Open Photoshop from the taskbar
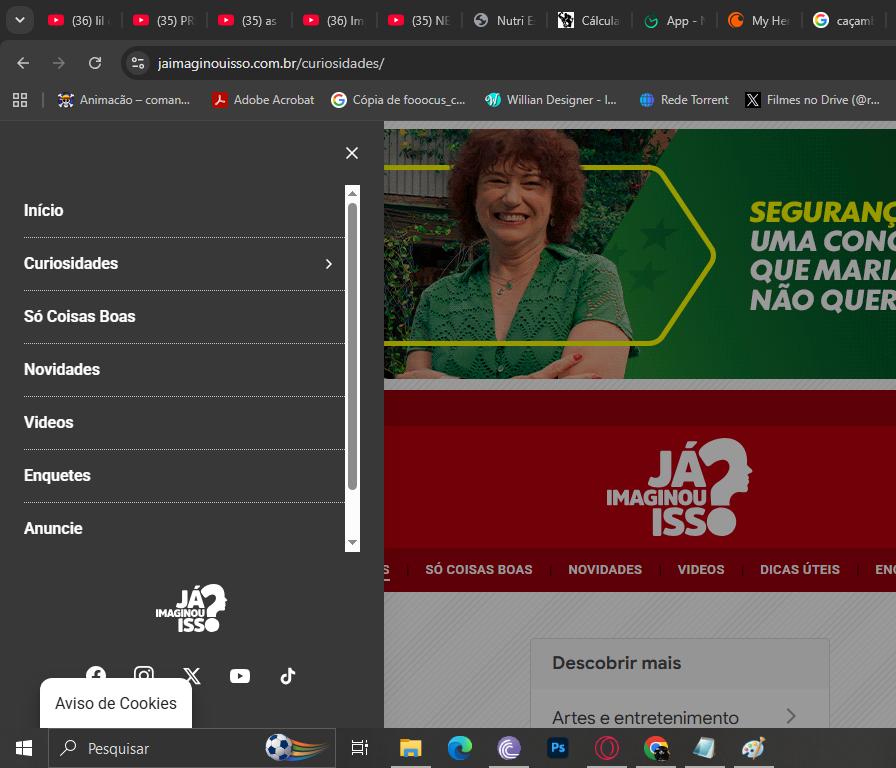The height and width of the screenshot is (768, 896). [x=558, y=747]
